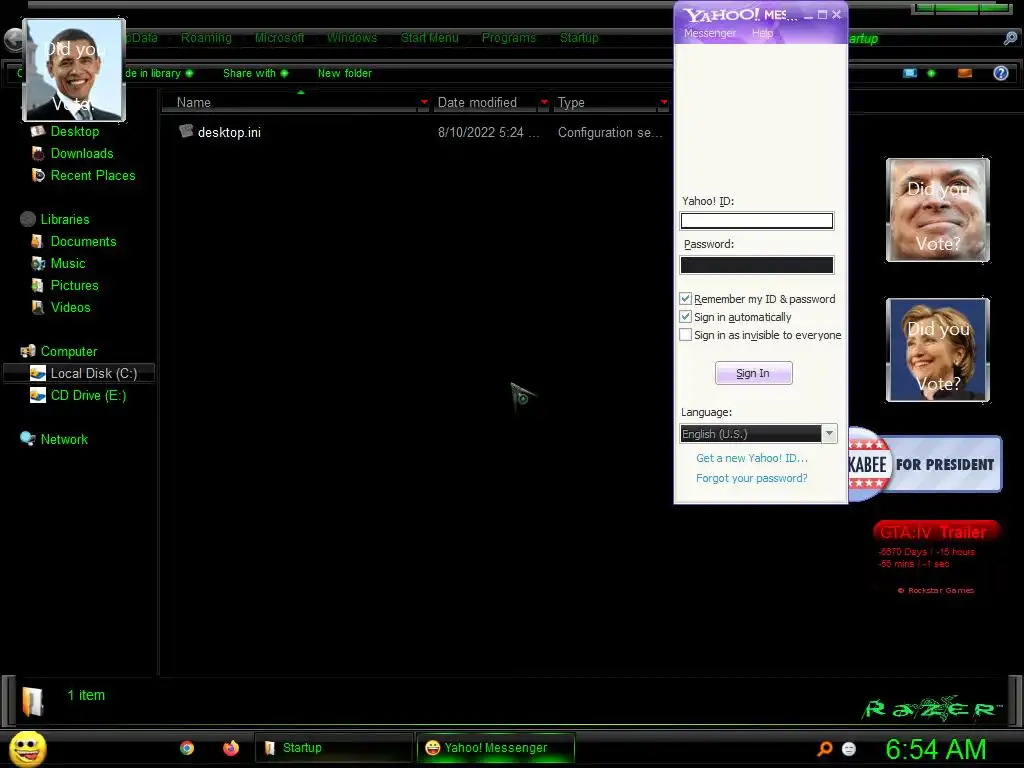Open the smiley face Start button

click(27, 748)
